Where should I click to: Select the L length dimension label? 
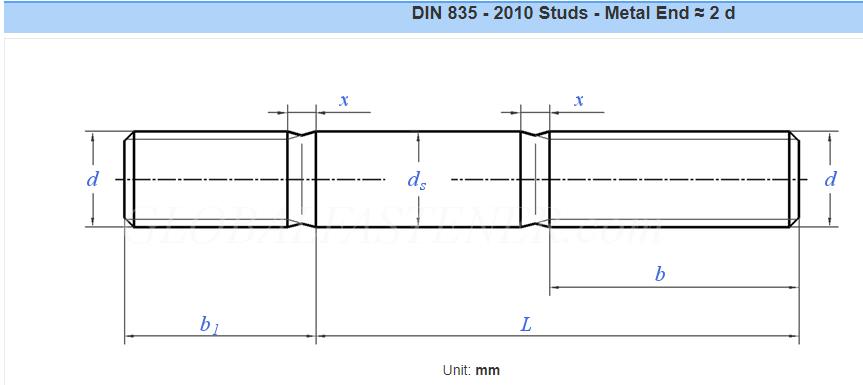pyautogui.click(x=527, y=324)
